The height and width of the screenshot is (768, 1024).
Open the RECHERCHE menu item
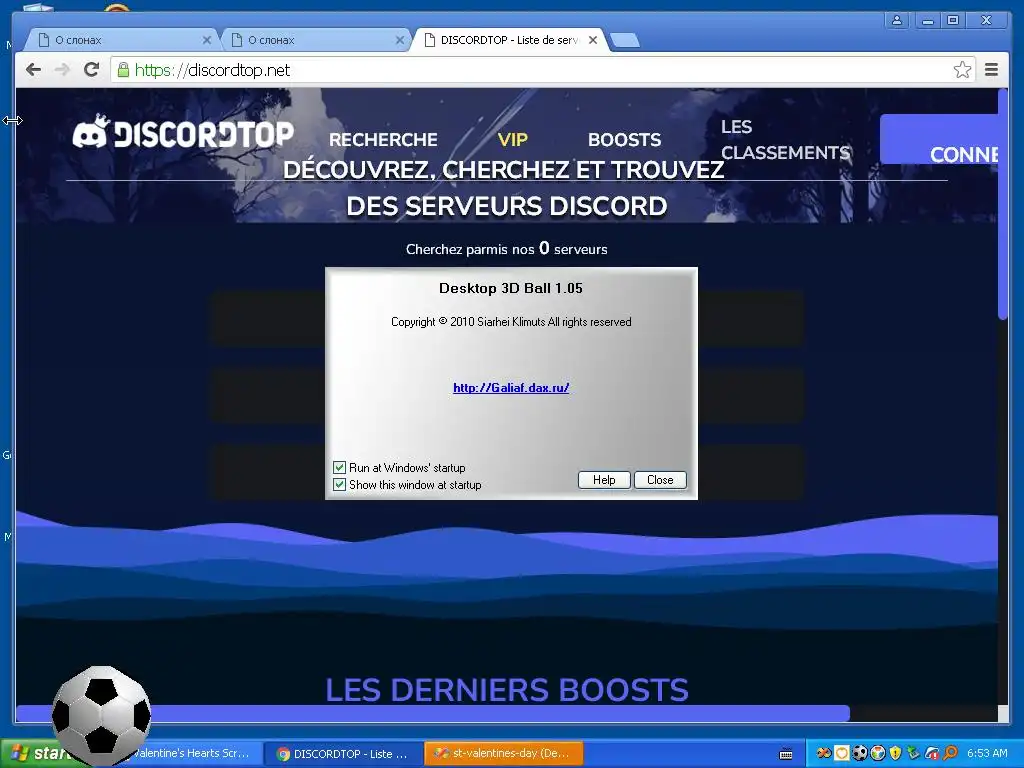click(383, 140)
